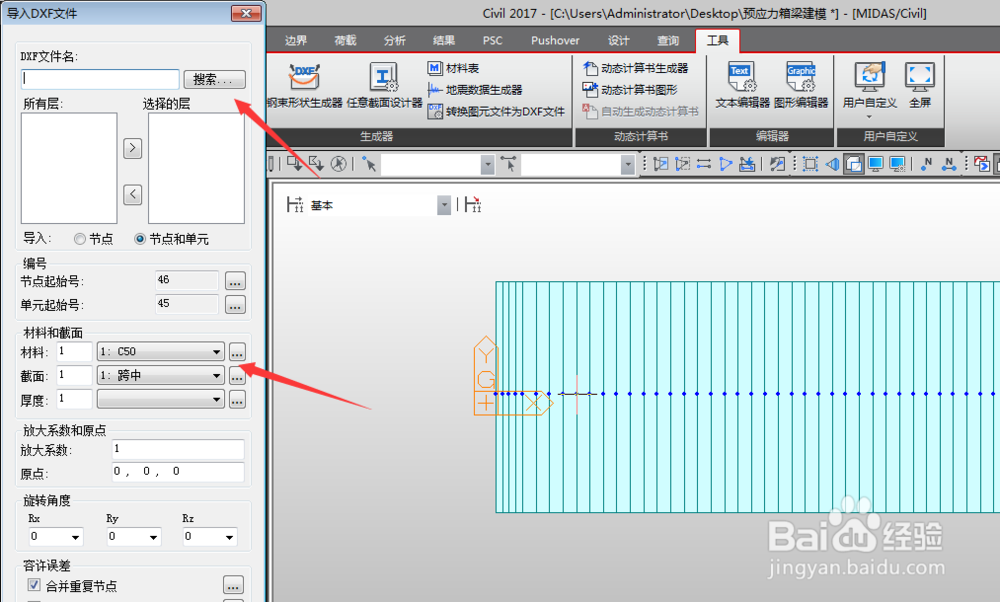Click the first blue monitor display icon

click(x=876, y=165)
